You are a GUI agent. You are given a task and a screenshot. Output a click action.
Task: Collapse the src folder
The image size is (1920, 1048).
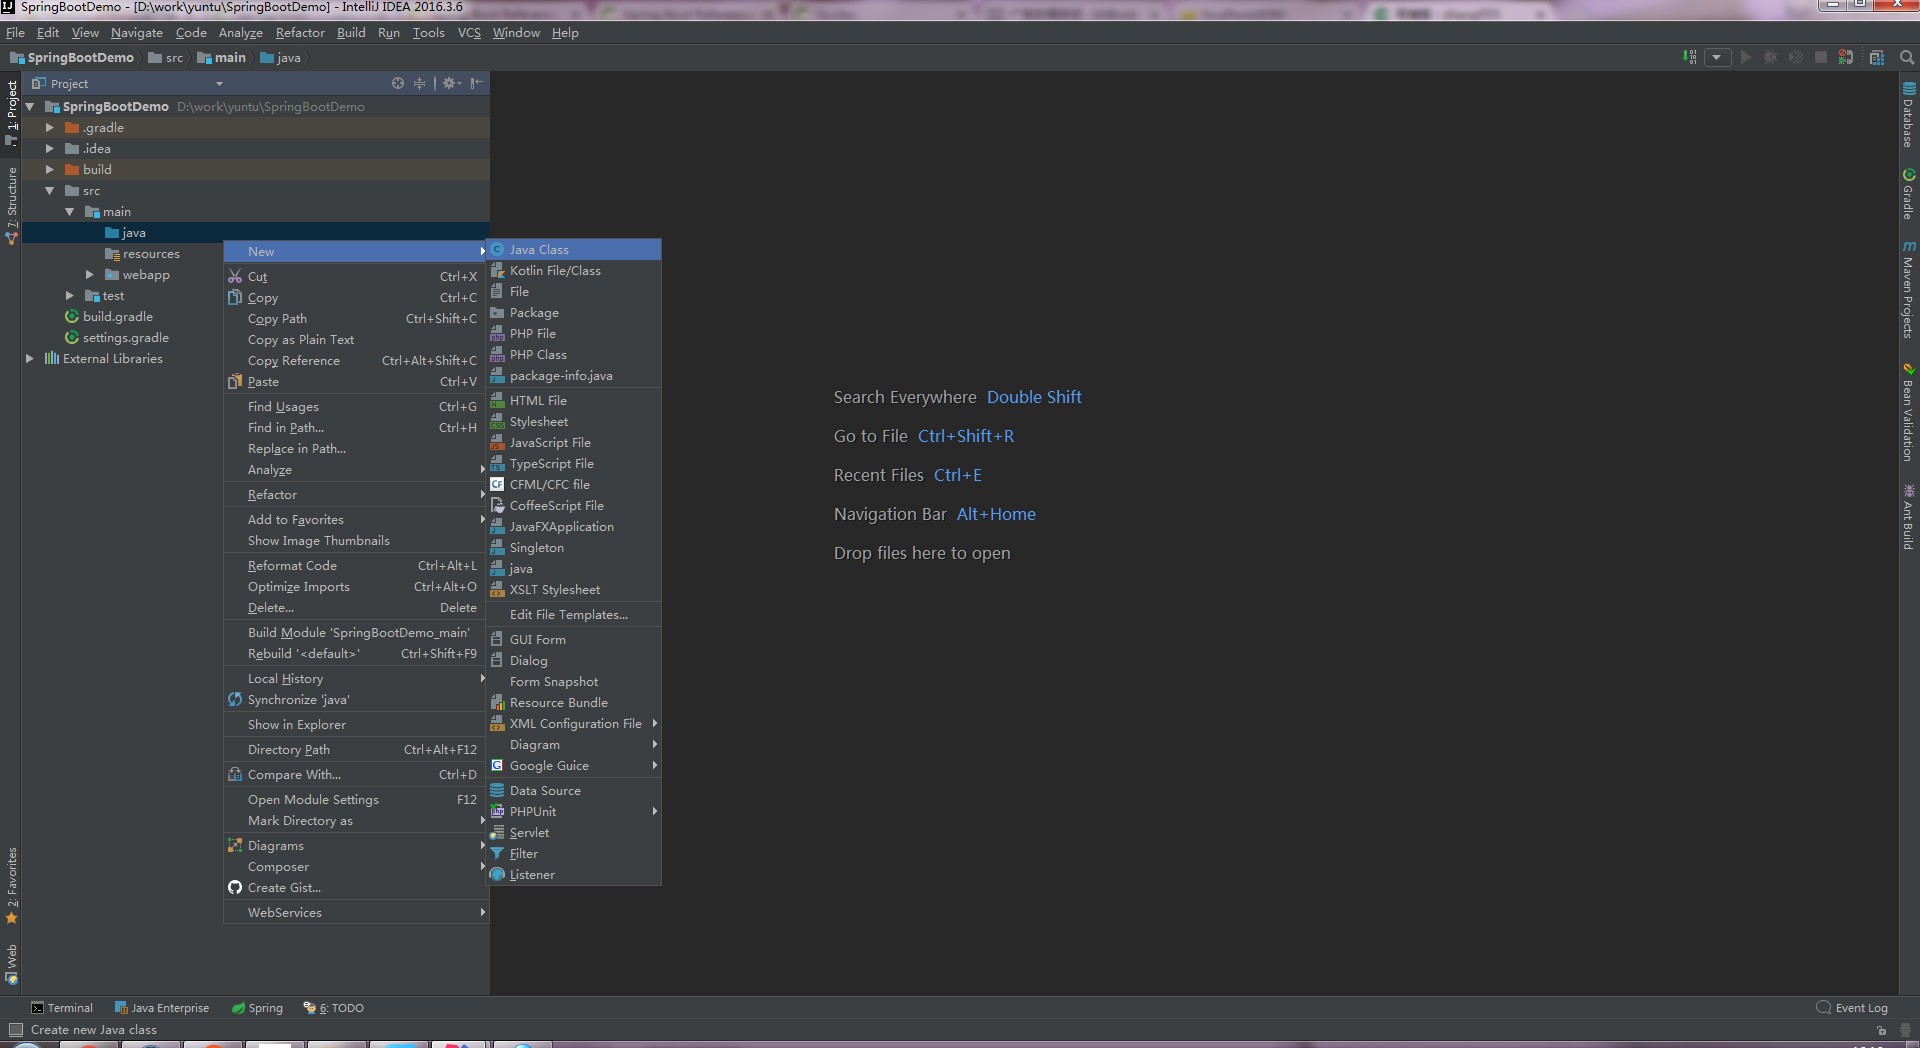49,190
